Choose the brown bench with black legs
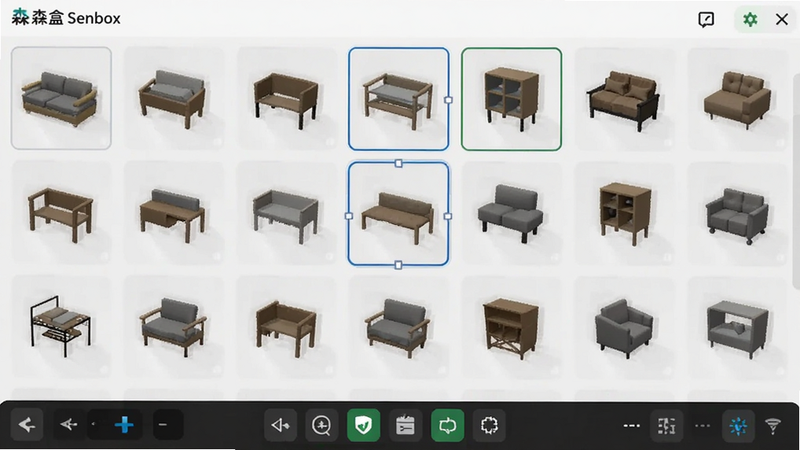This screenshot has height=450, width=800. pyautogui.click(x=286, y=98)
